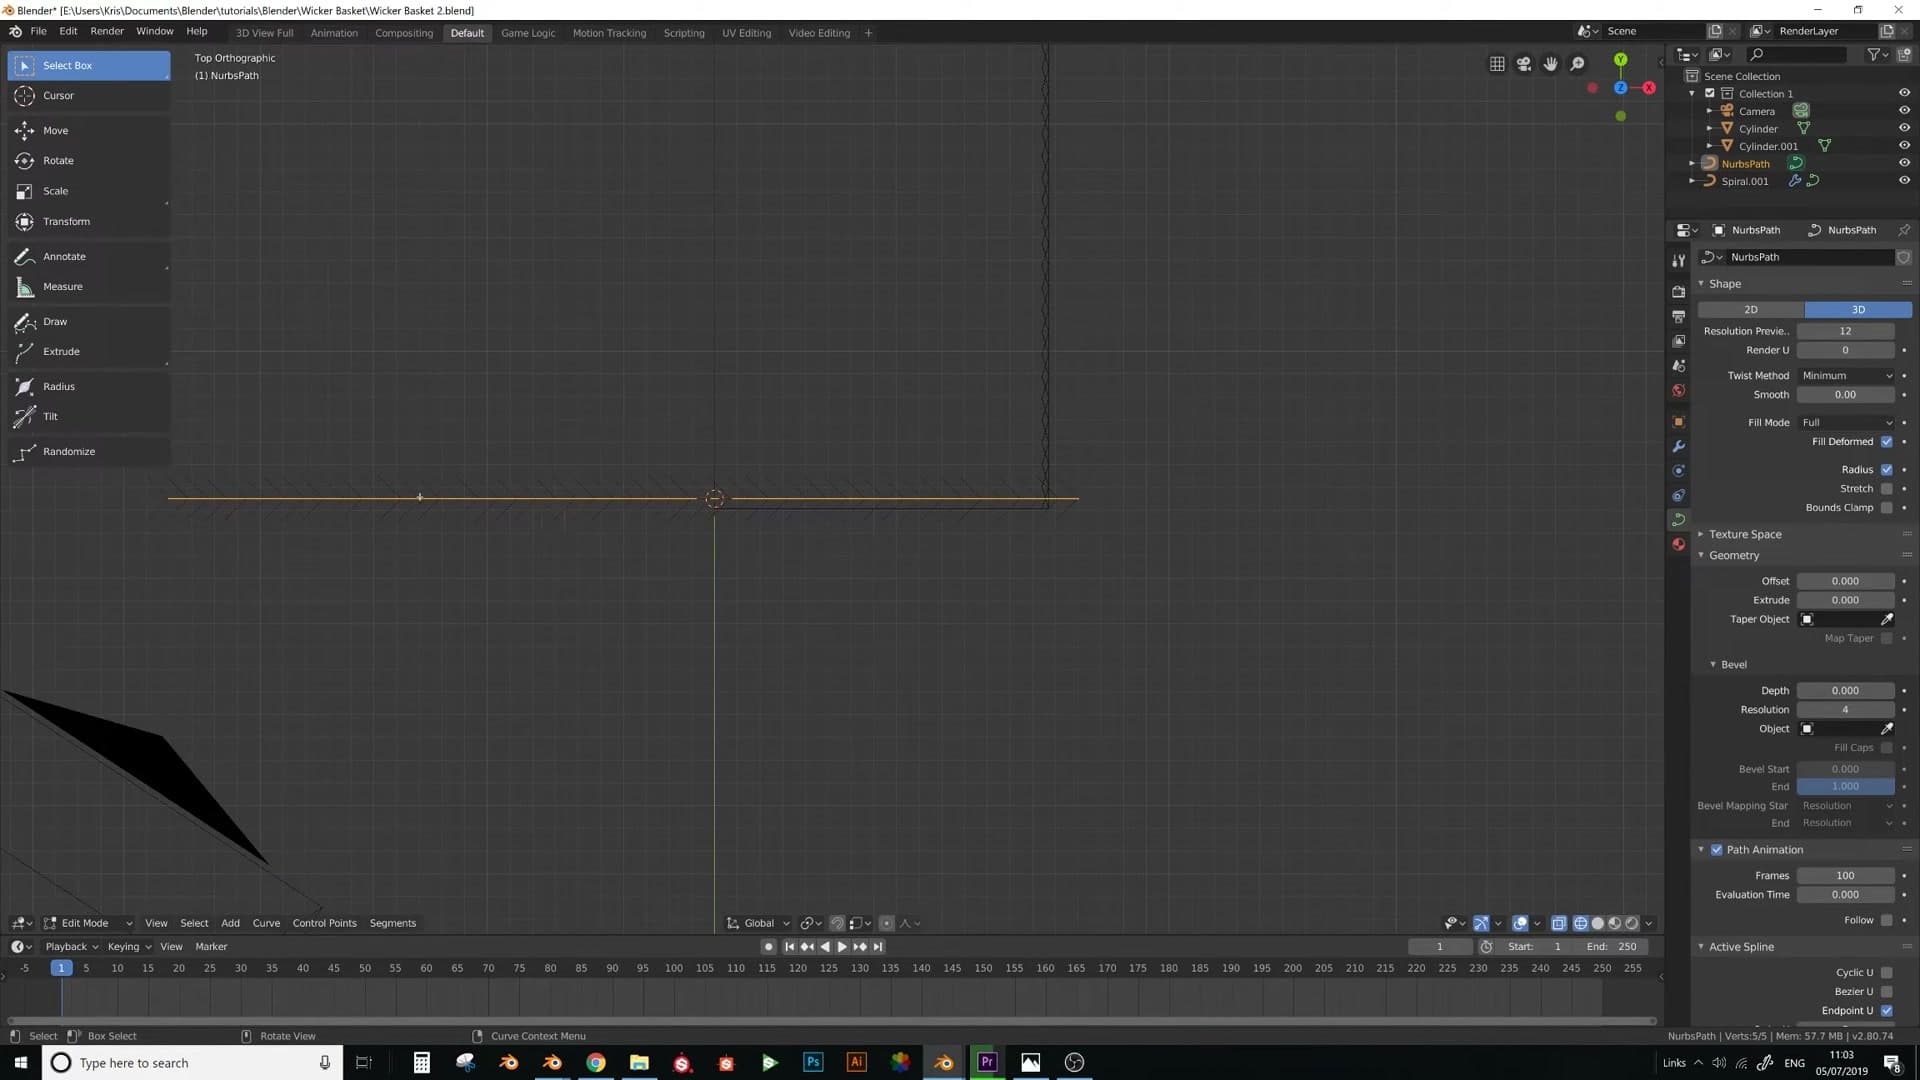Image resolution: width=1920 pixels, height=1080 pixels.
Task: Open the Keying popover in timeline
Action: coord(129,947)
